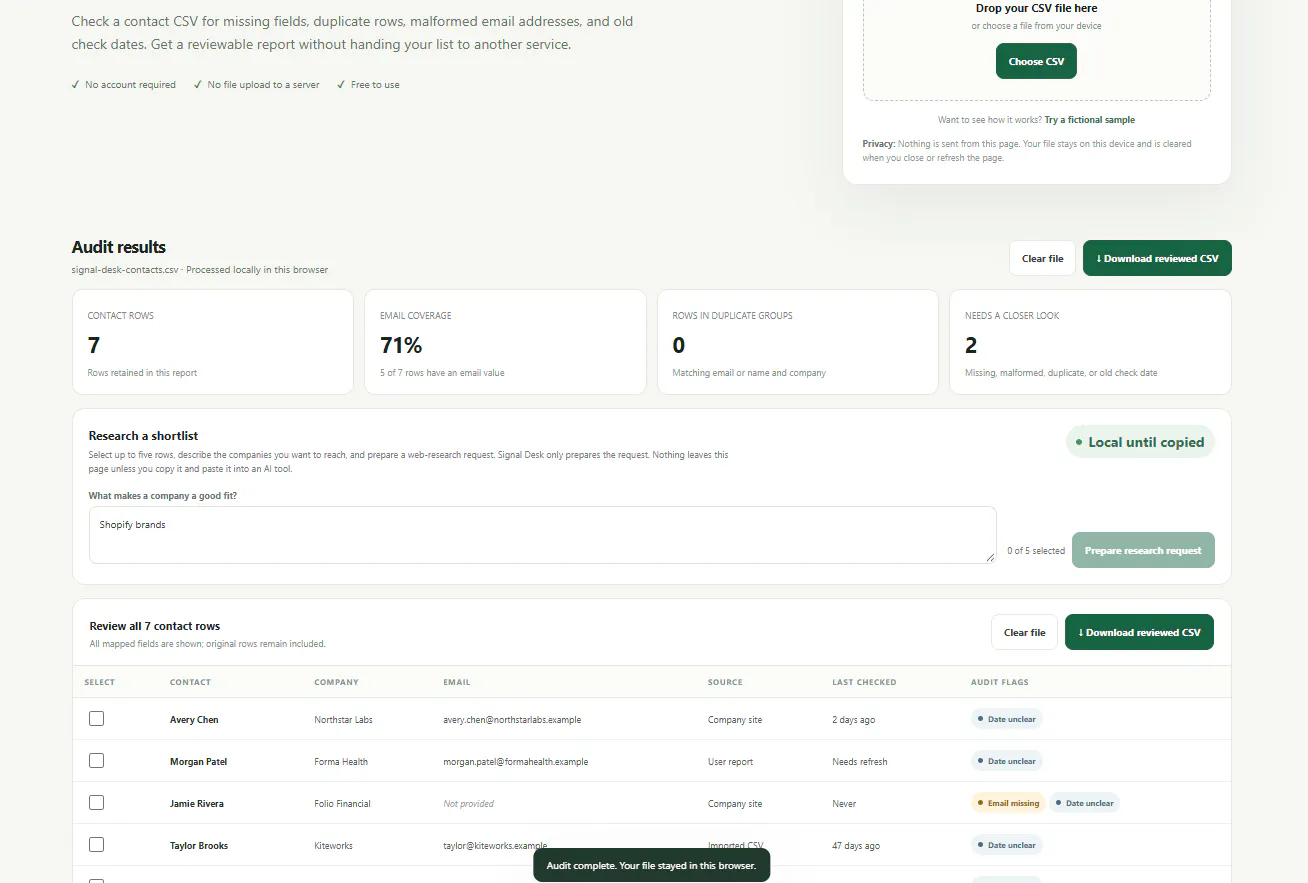Click Clear file beside Audit results heading
Screen dimensions: 1308x883
click(1042, 258)
